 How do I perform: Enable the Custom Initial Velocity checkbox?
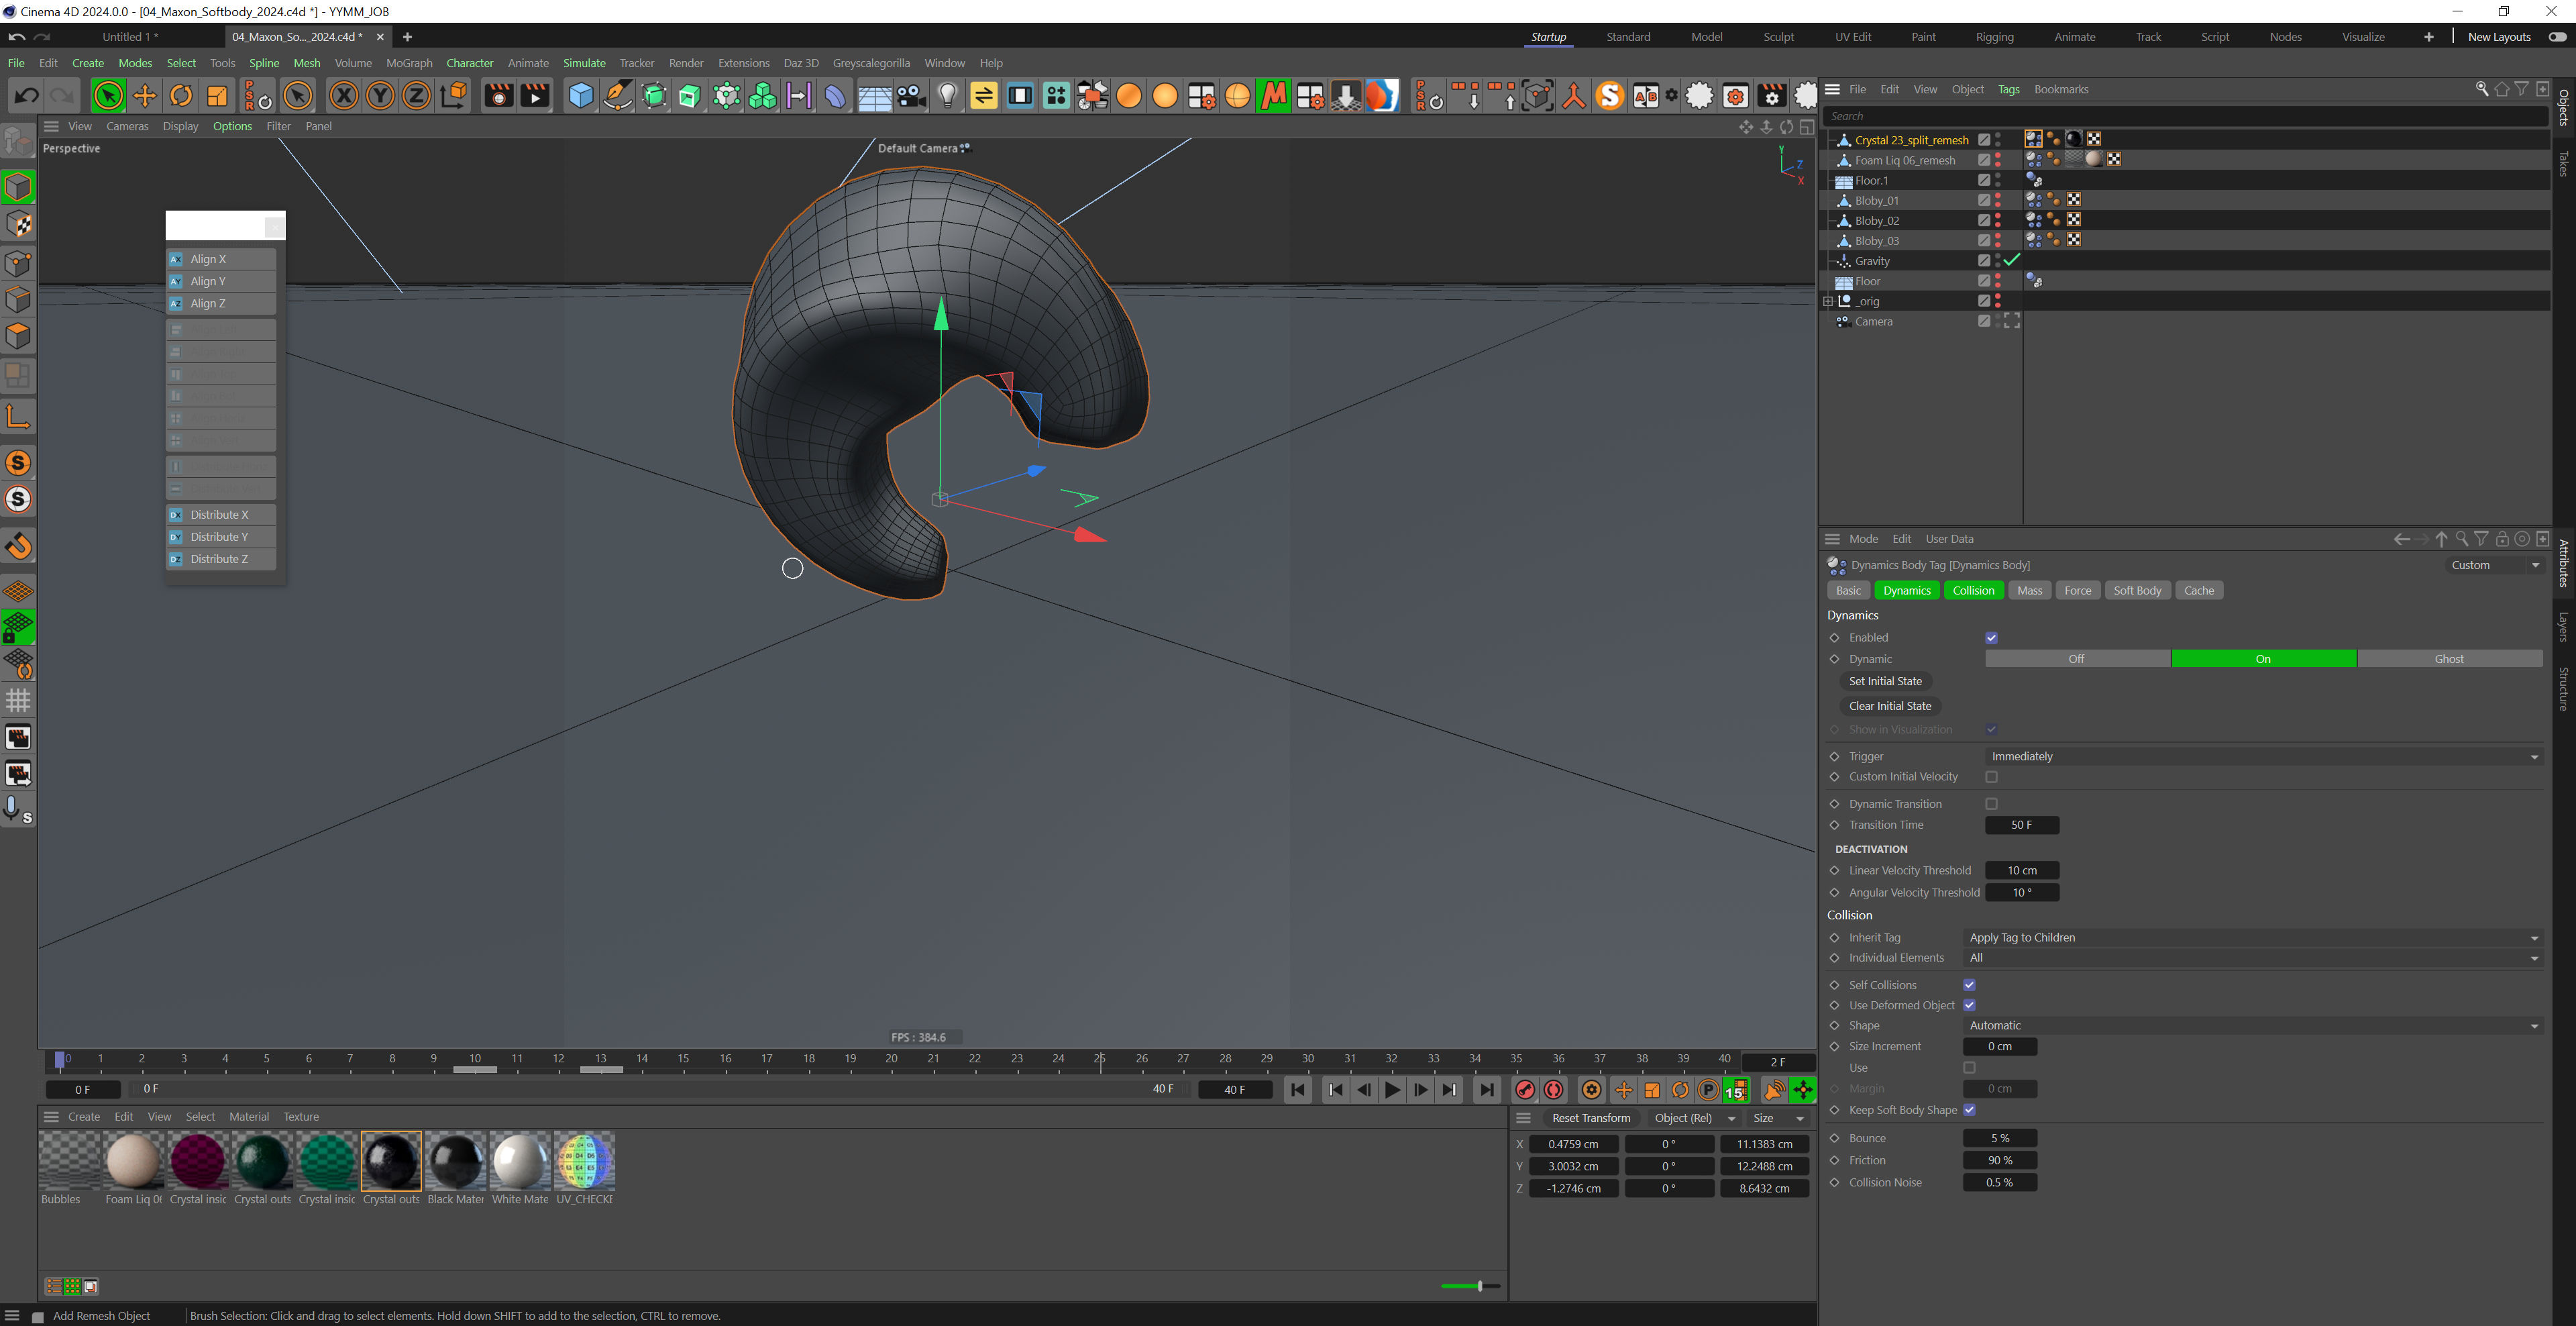tap(1991, 777)
